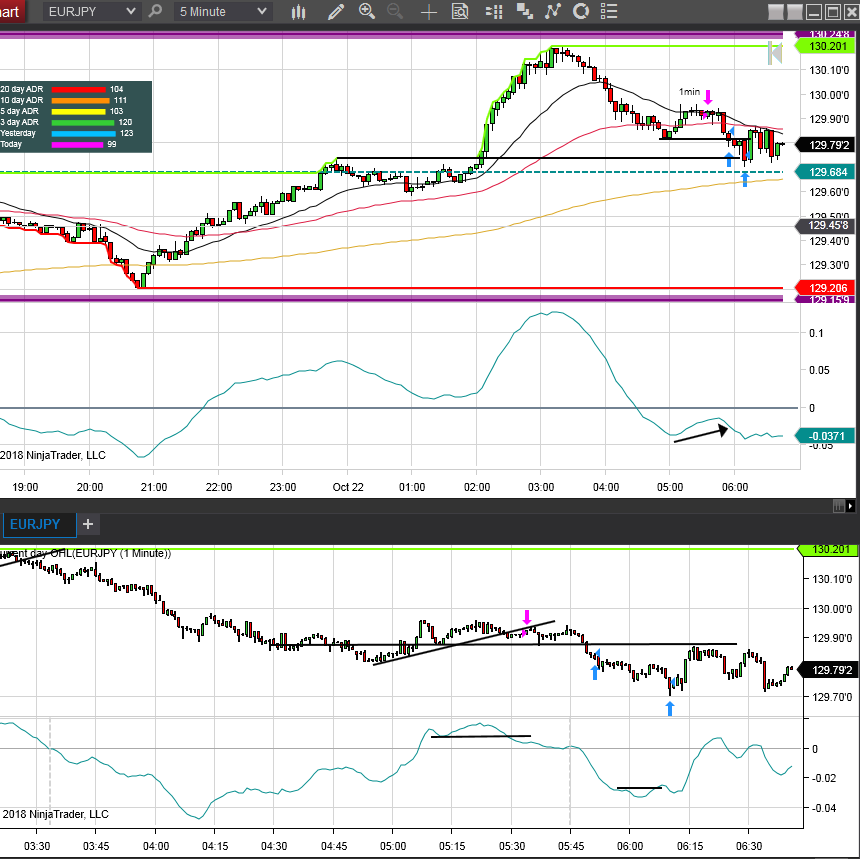Open the Data Box icon

[x=460, y=12]
